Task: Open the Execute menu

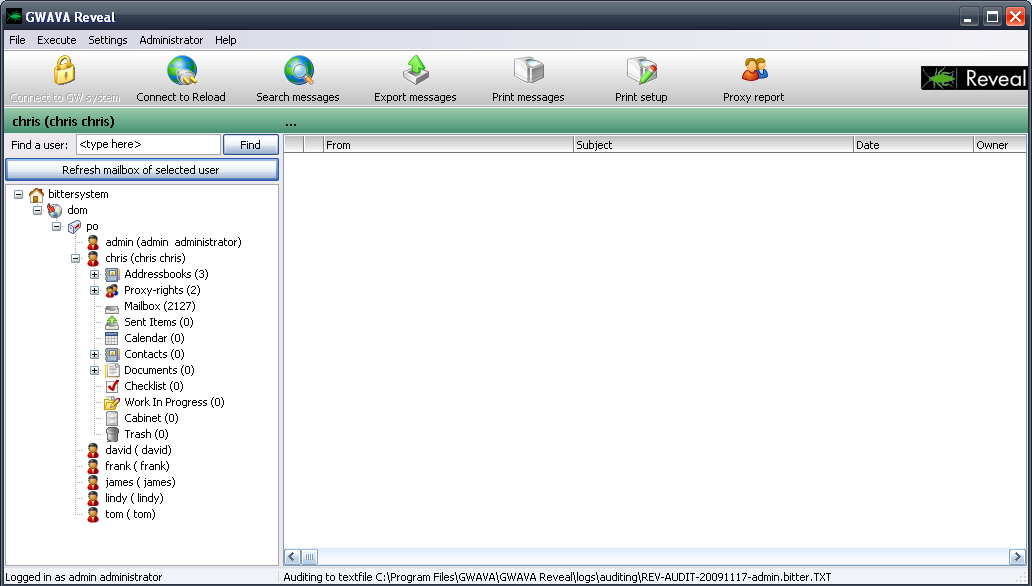Action: coord(57,40)
